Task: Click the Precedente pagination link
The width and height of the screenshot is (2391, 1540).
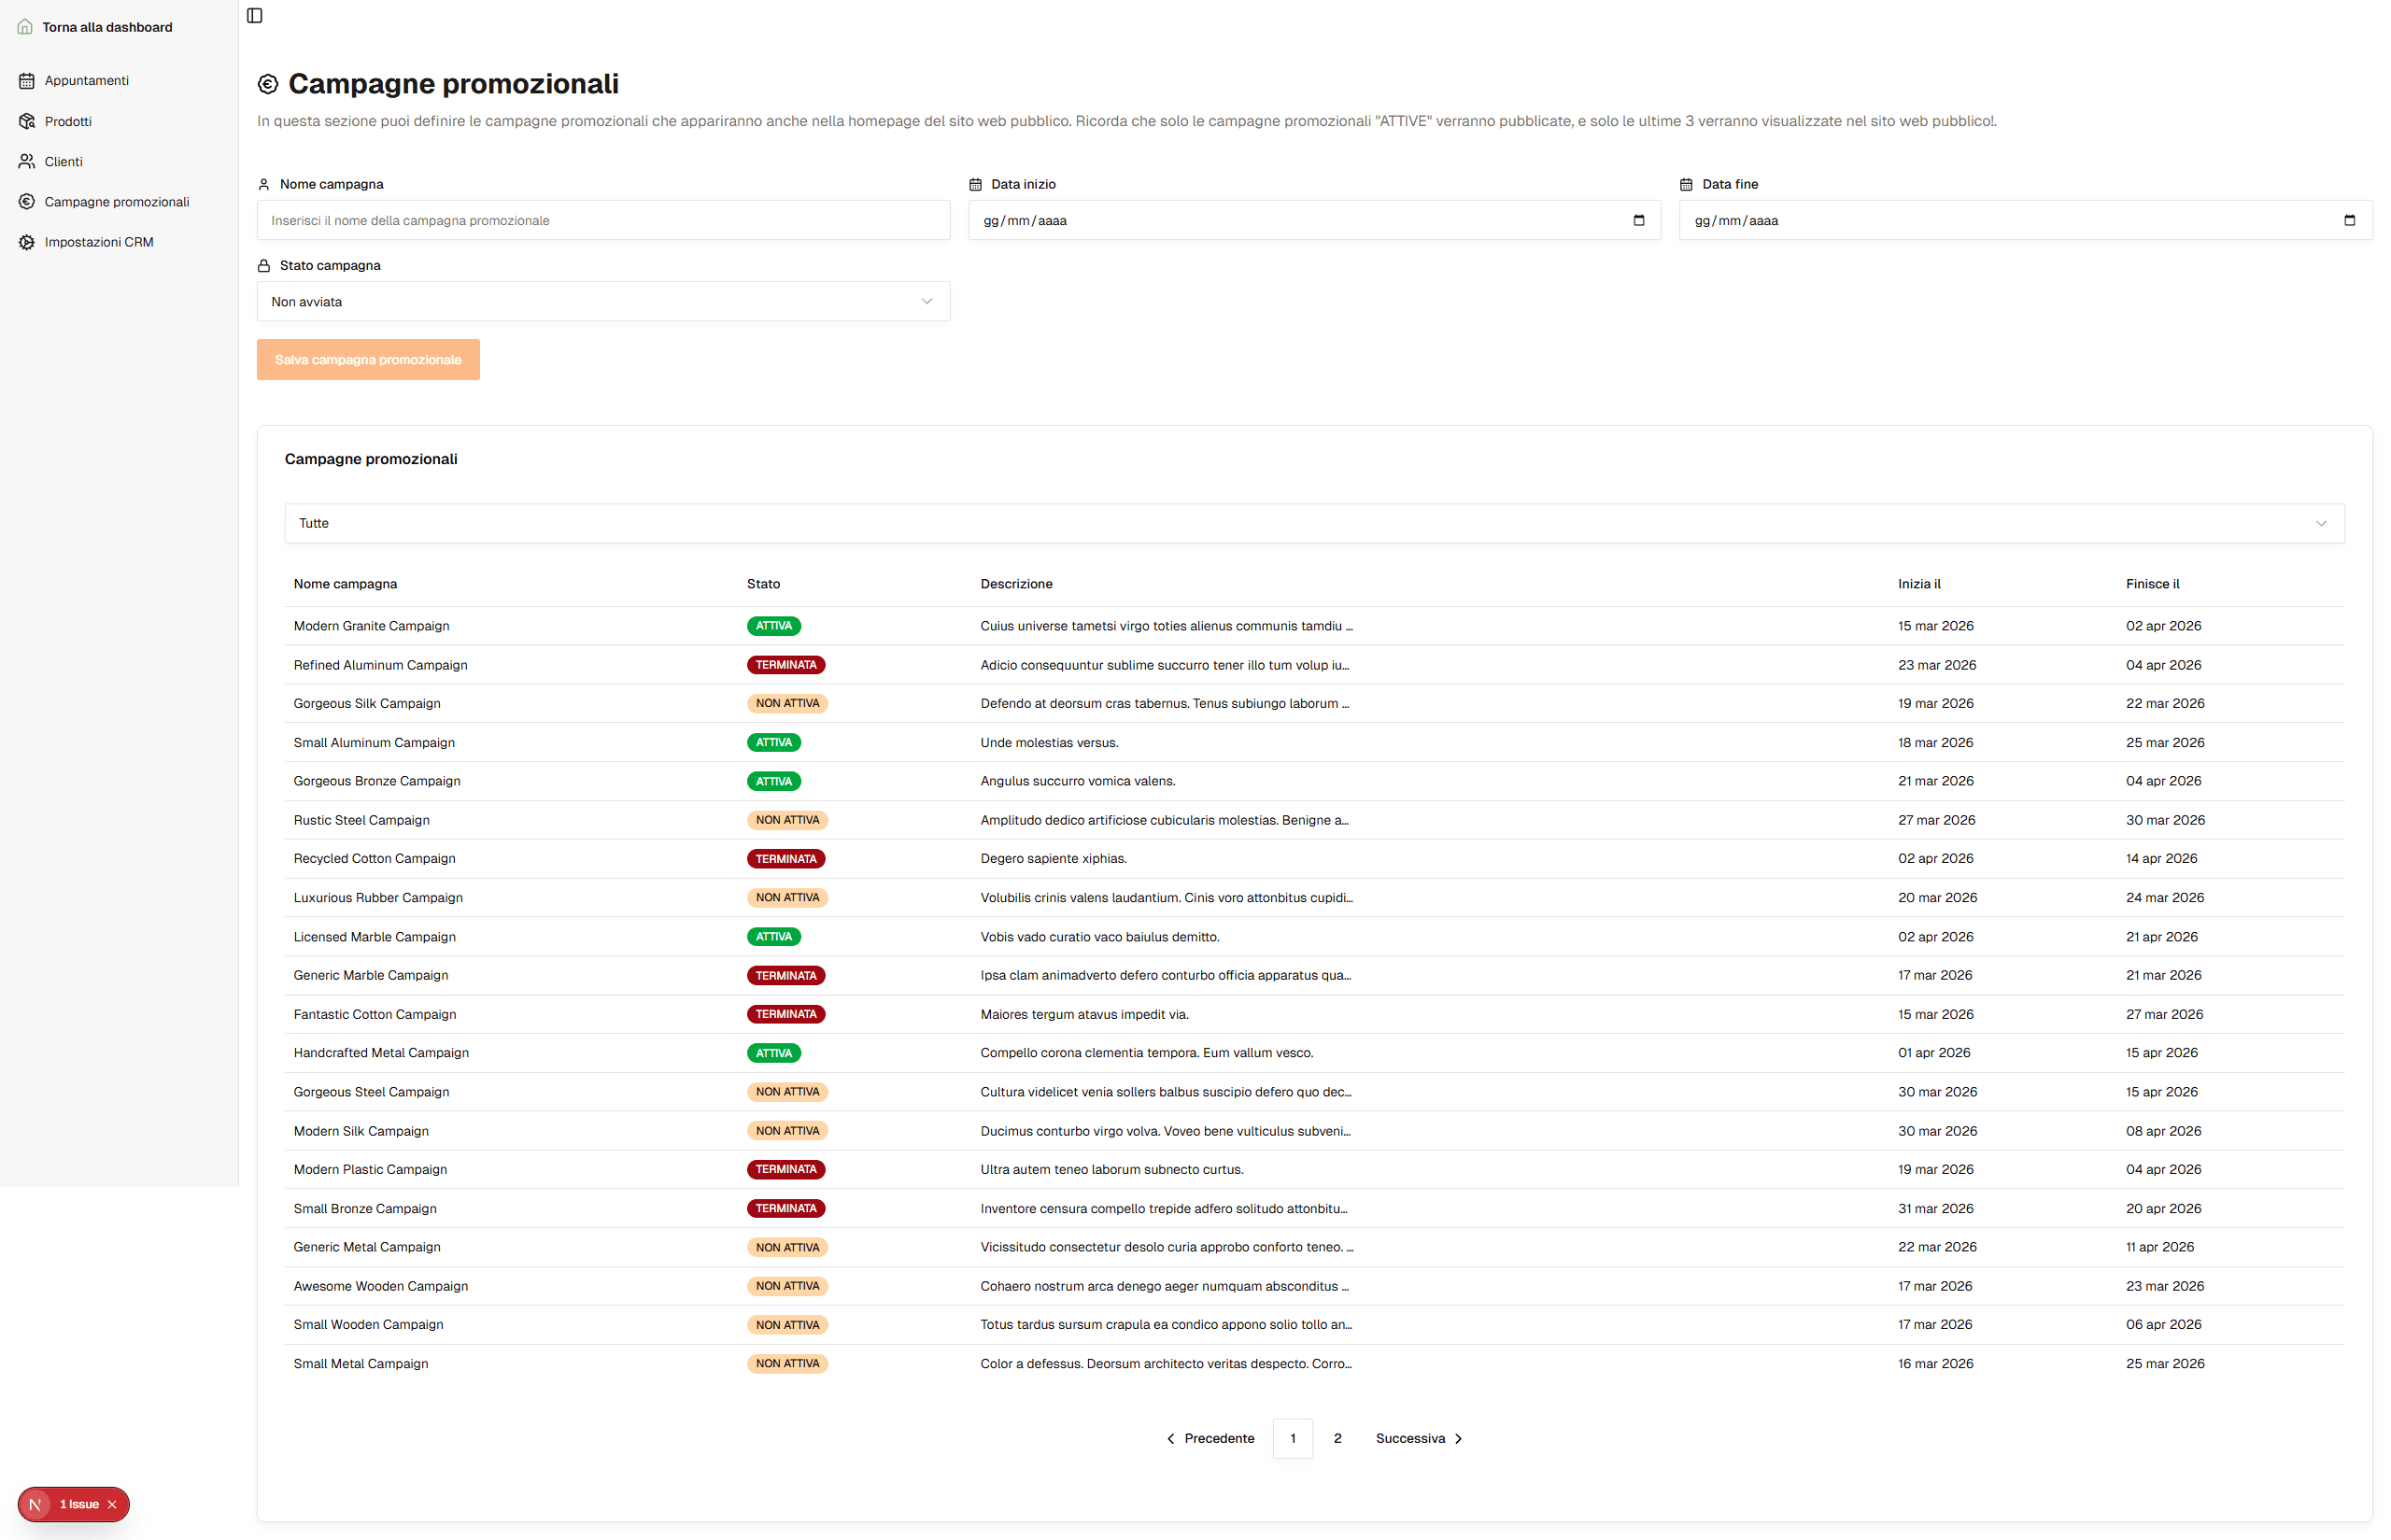Action: (1210, 1438)
